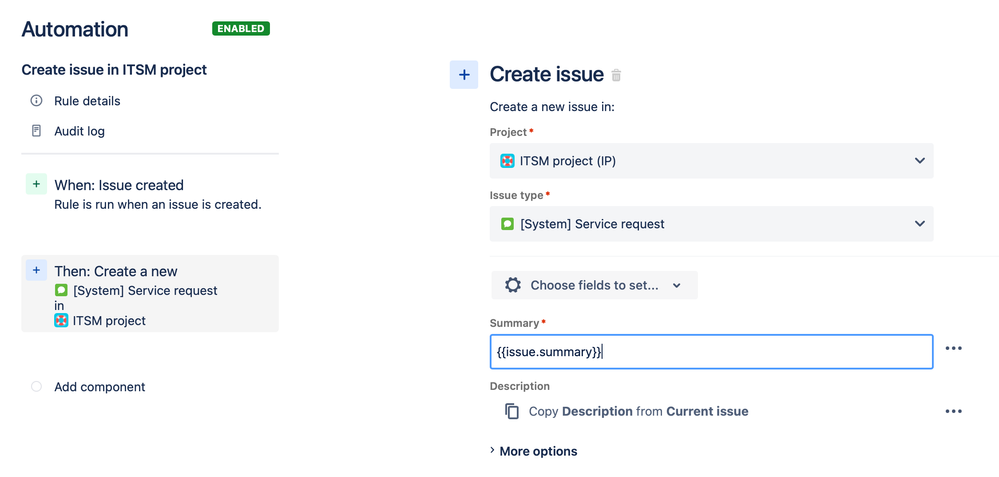The image size is (999, 477).
Task: Open the Project dropdown showing ITSM project (IP)
Action: tap(712, 160)
